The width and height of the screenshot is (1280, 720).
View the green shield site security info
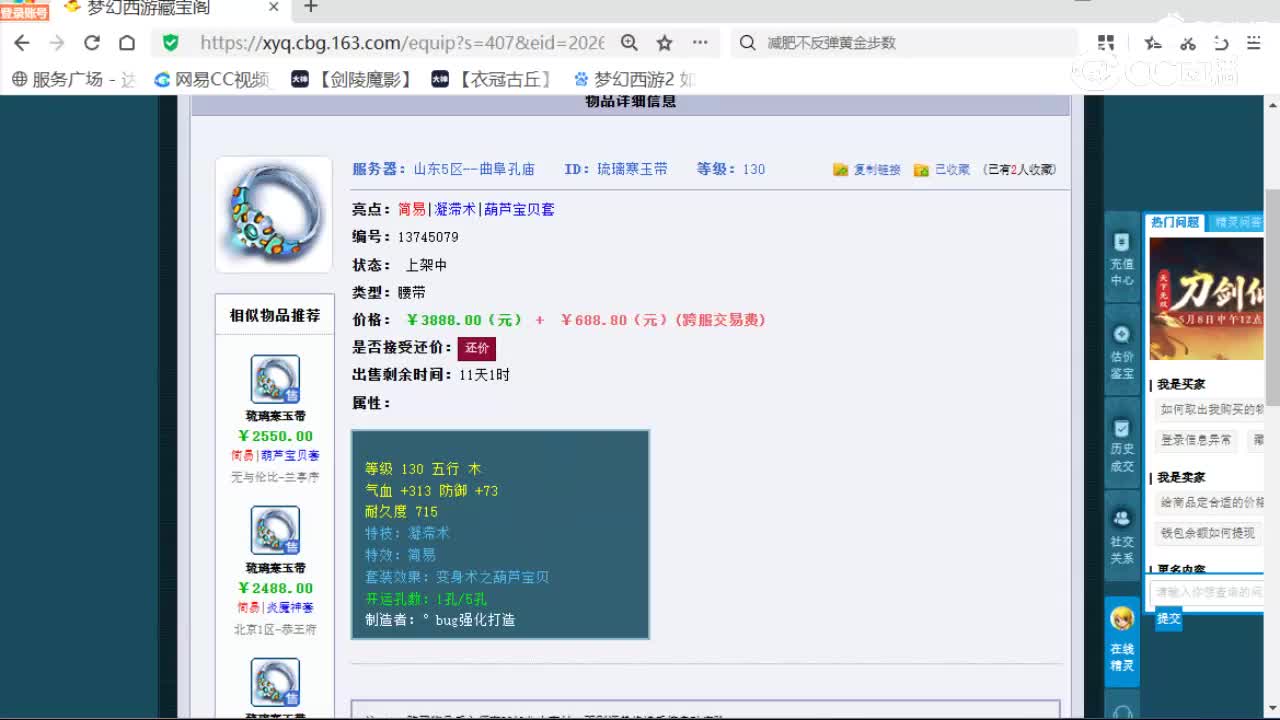(x=171, y=43)
